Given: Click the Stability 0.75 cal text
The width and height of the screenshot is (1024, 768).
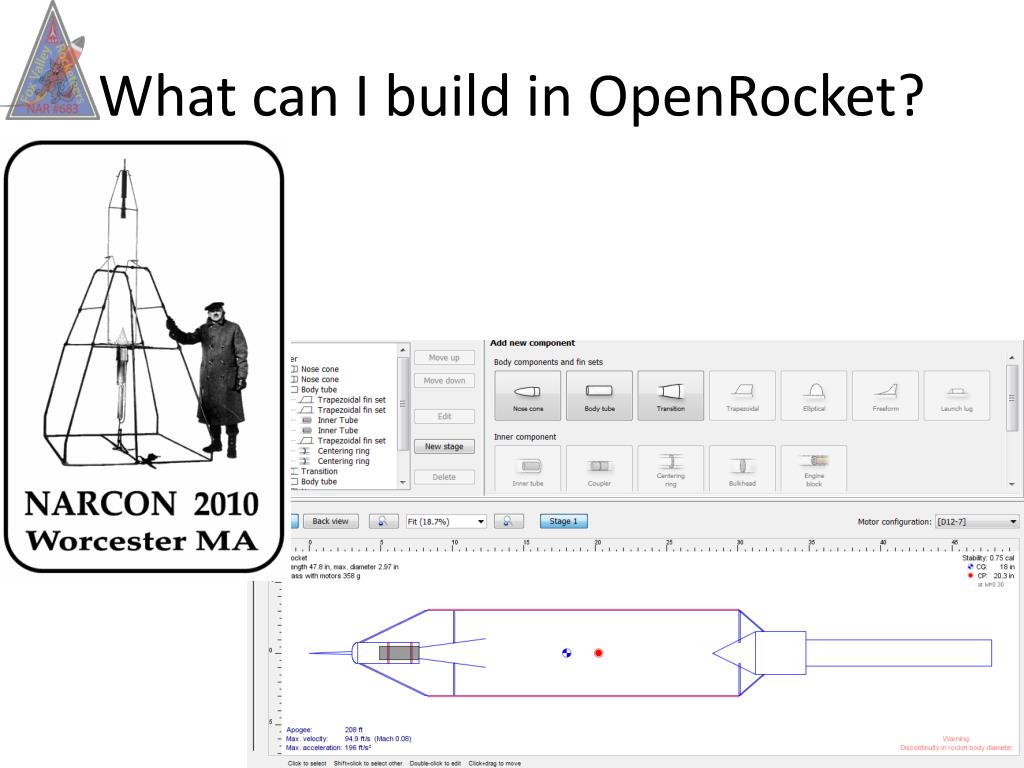Looking at the screenshot, I should [988, 558].
